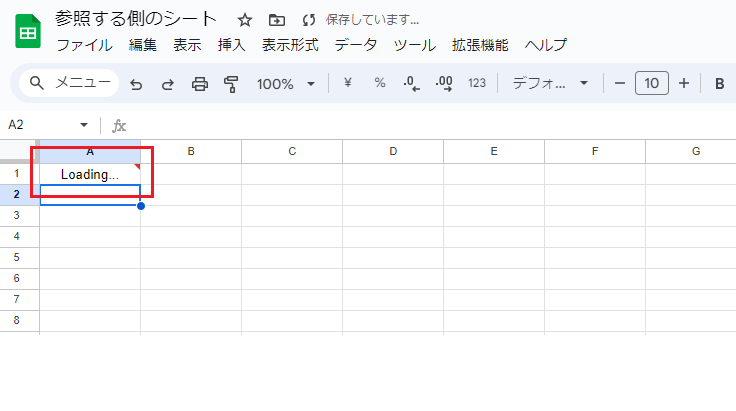Open the default font dropdown
Screen dimensions: 736x411
click(x=550, y=84)
